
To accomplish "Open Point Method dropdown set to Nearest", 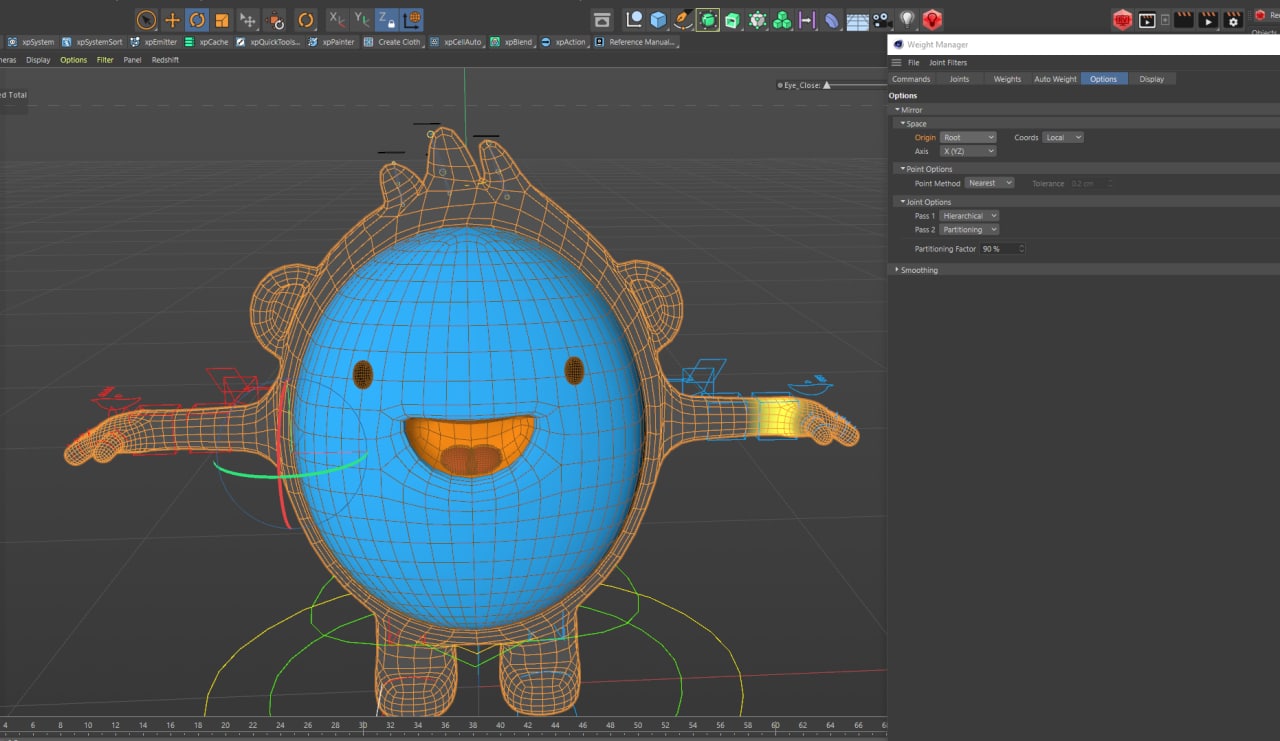I will click(990, 183).
